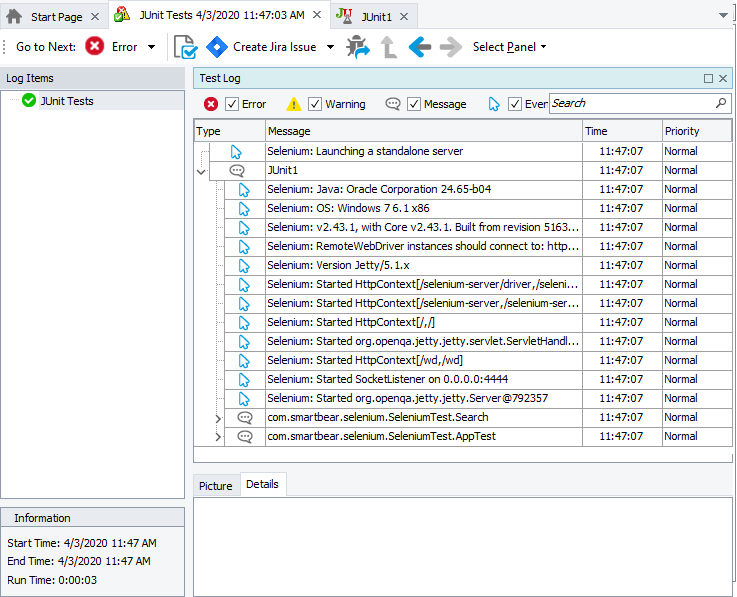Click the blue back arrow icon

[x=420, y=47]
